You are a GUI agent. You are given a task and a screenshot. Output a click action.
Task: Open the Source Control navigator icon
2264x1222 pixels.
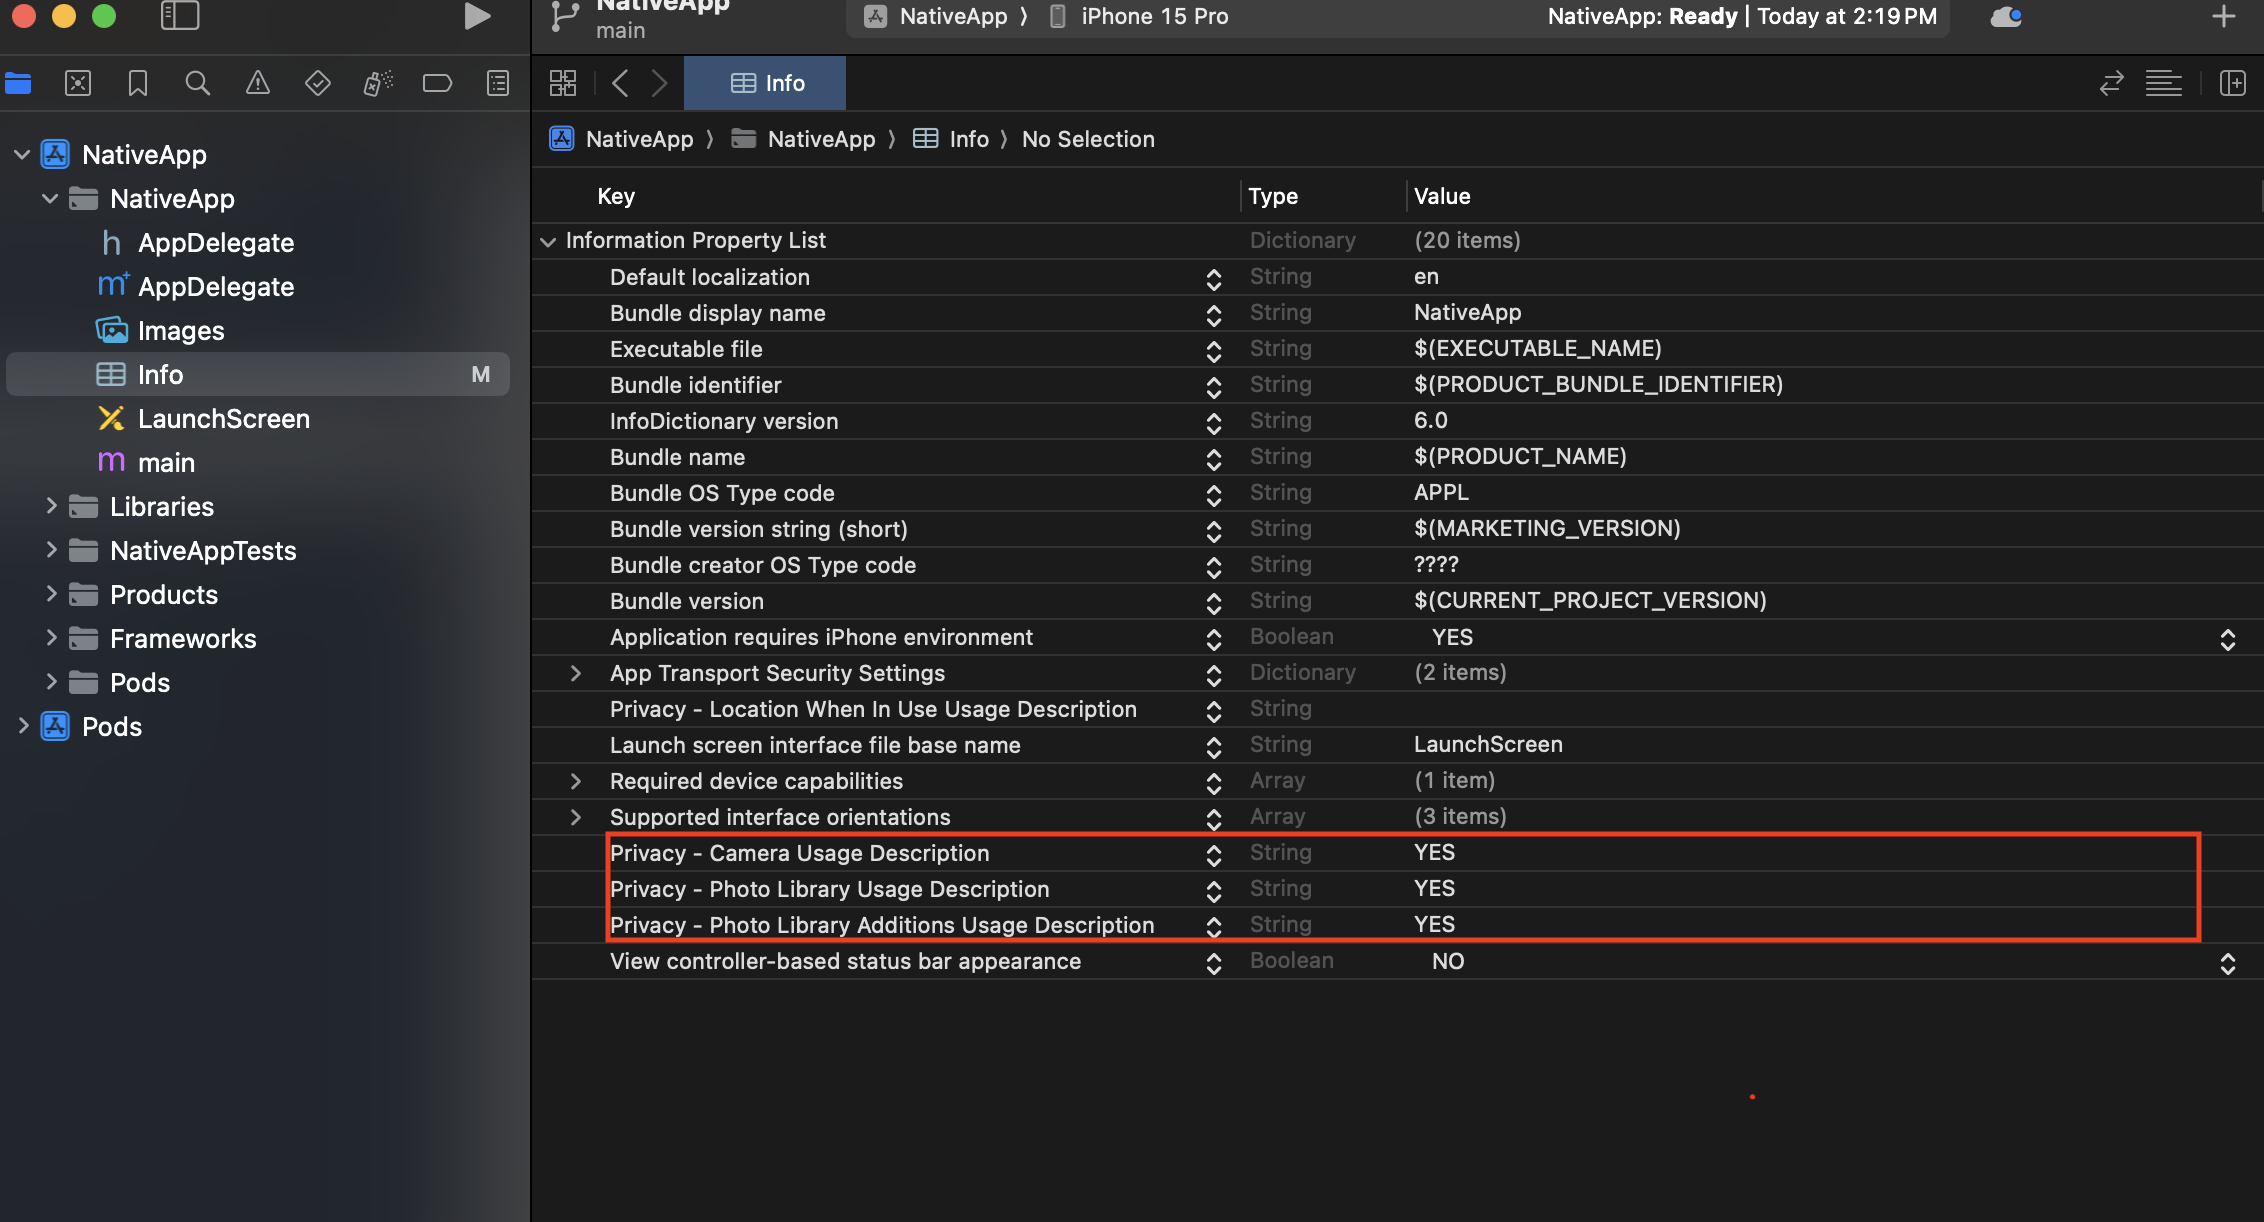tap(78, 83)
